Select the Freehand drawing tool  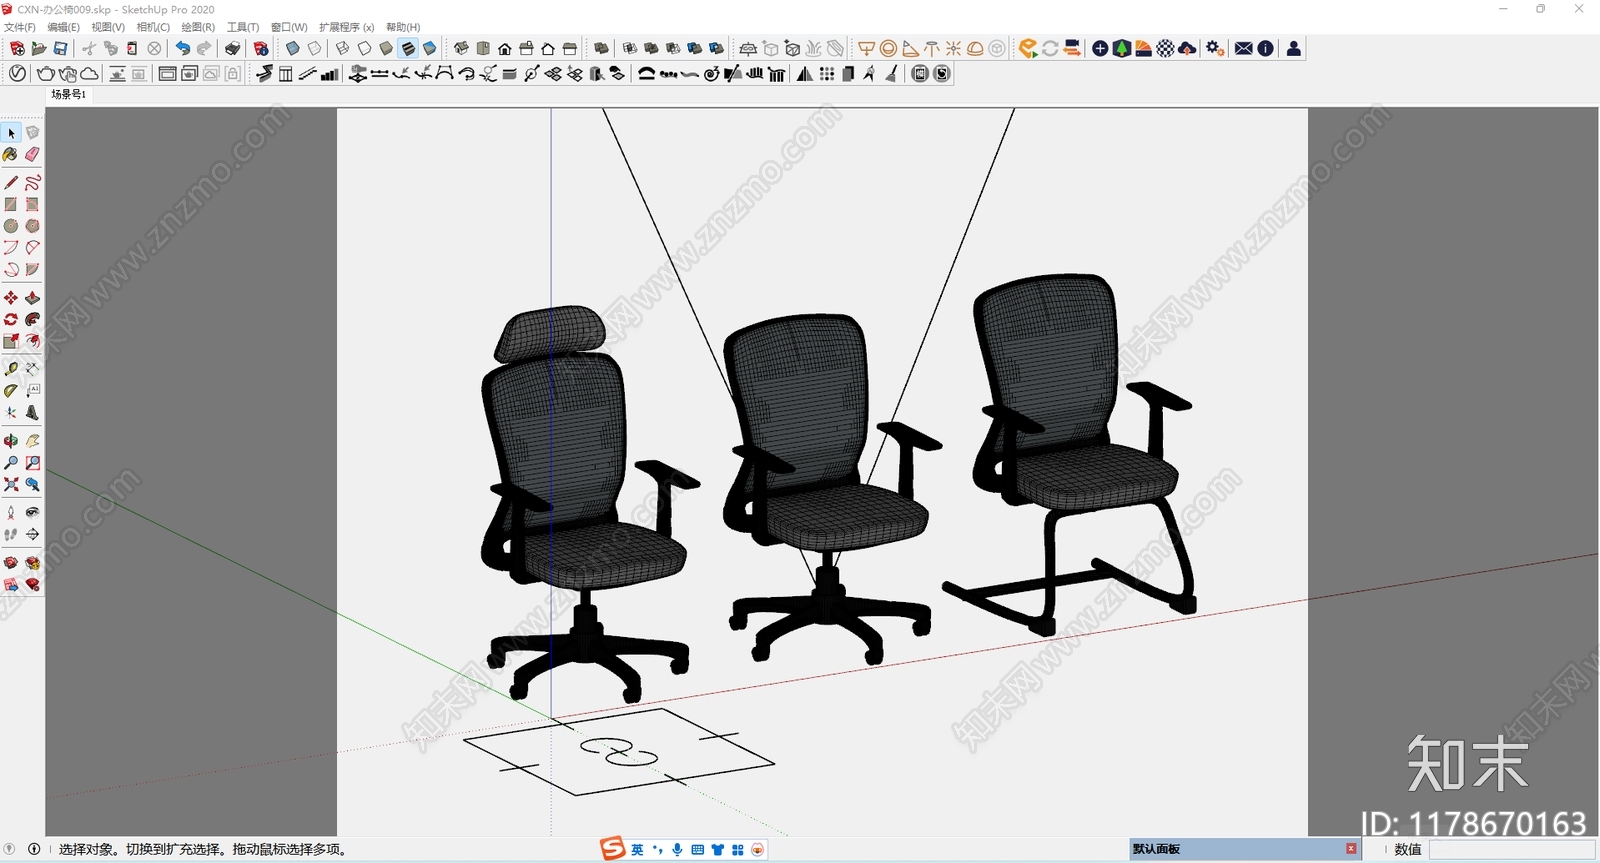click(32, 183)
